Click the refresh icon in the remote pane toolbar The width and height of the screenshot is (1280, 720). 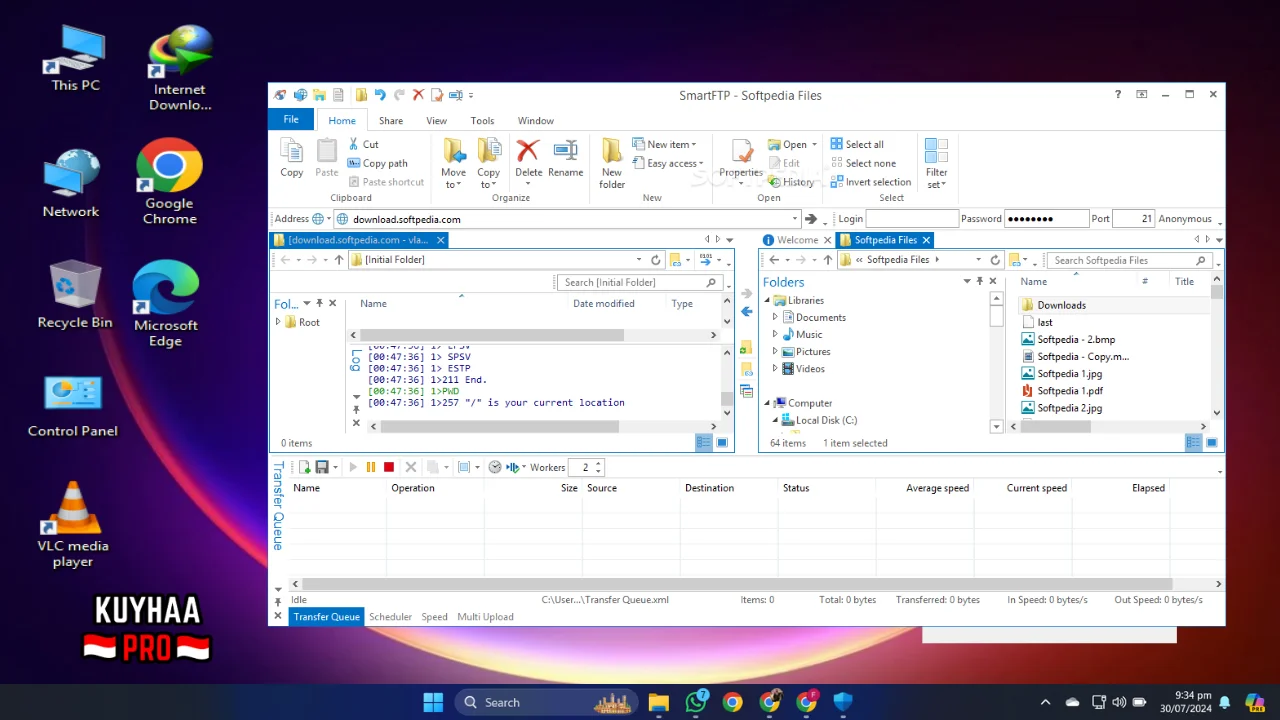[x=656, y=260]
